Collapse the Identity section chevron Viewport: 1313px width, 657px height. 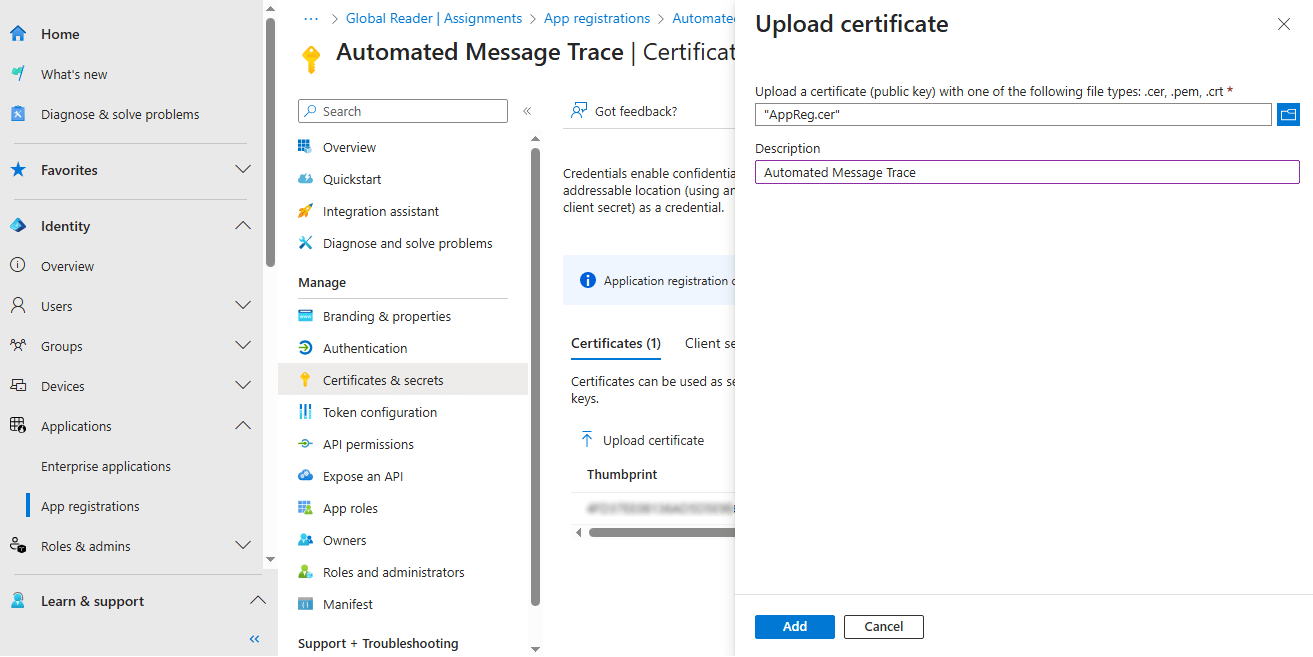pyautogui.click(x=243, y=226)
